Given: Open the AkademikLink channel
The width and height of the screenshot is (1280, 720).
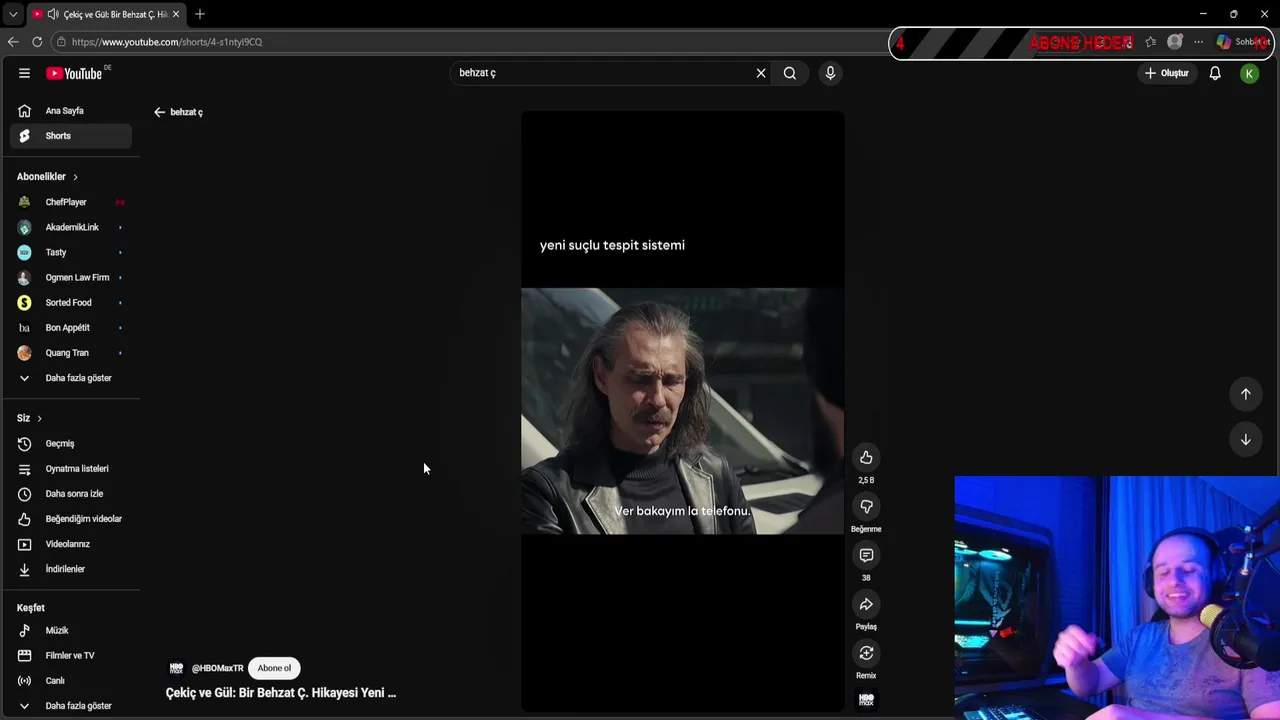Looking at the screenshot, I should [70, 227].
